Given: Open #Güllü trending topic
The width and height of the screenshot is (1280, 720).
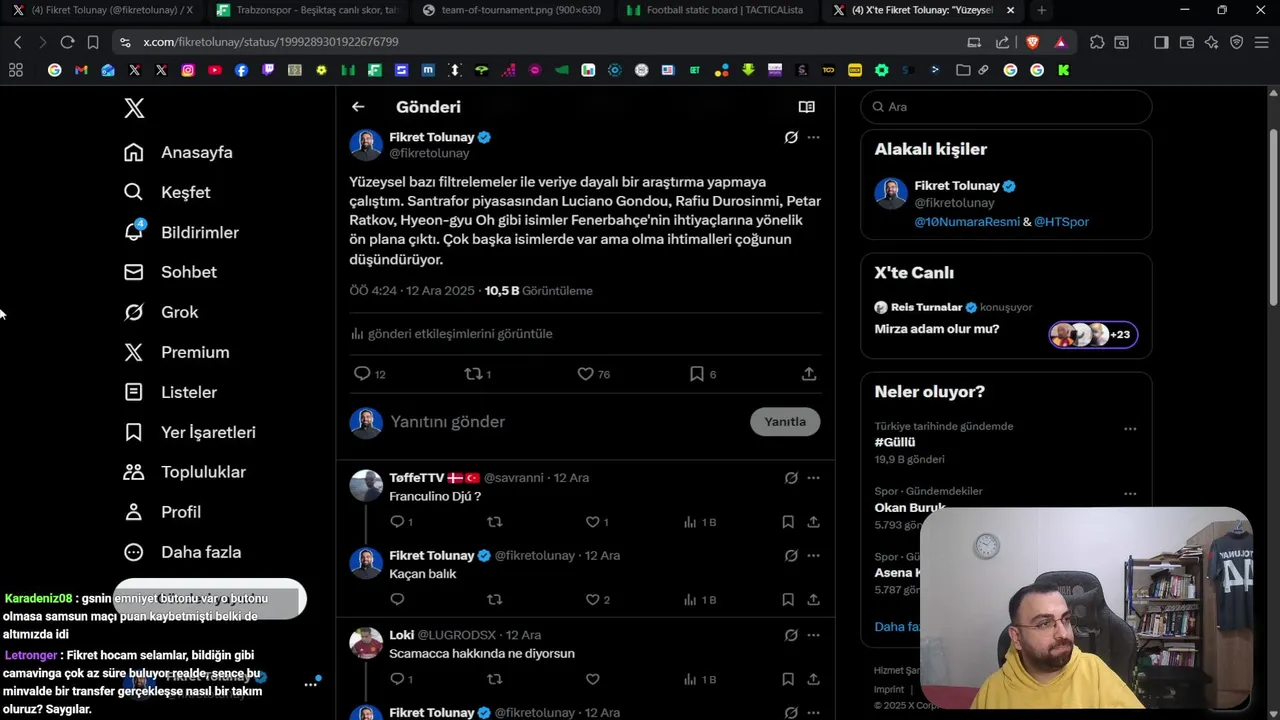Looking at the screenshot, I should click(895, 442).
